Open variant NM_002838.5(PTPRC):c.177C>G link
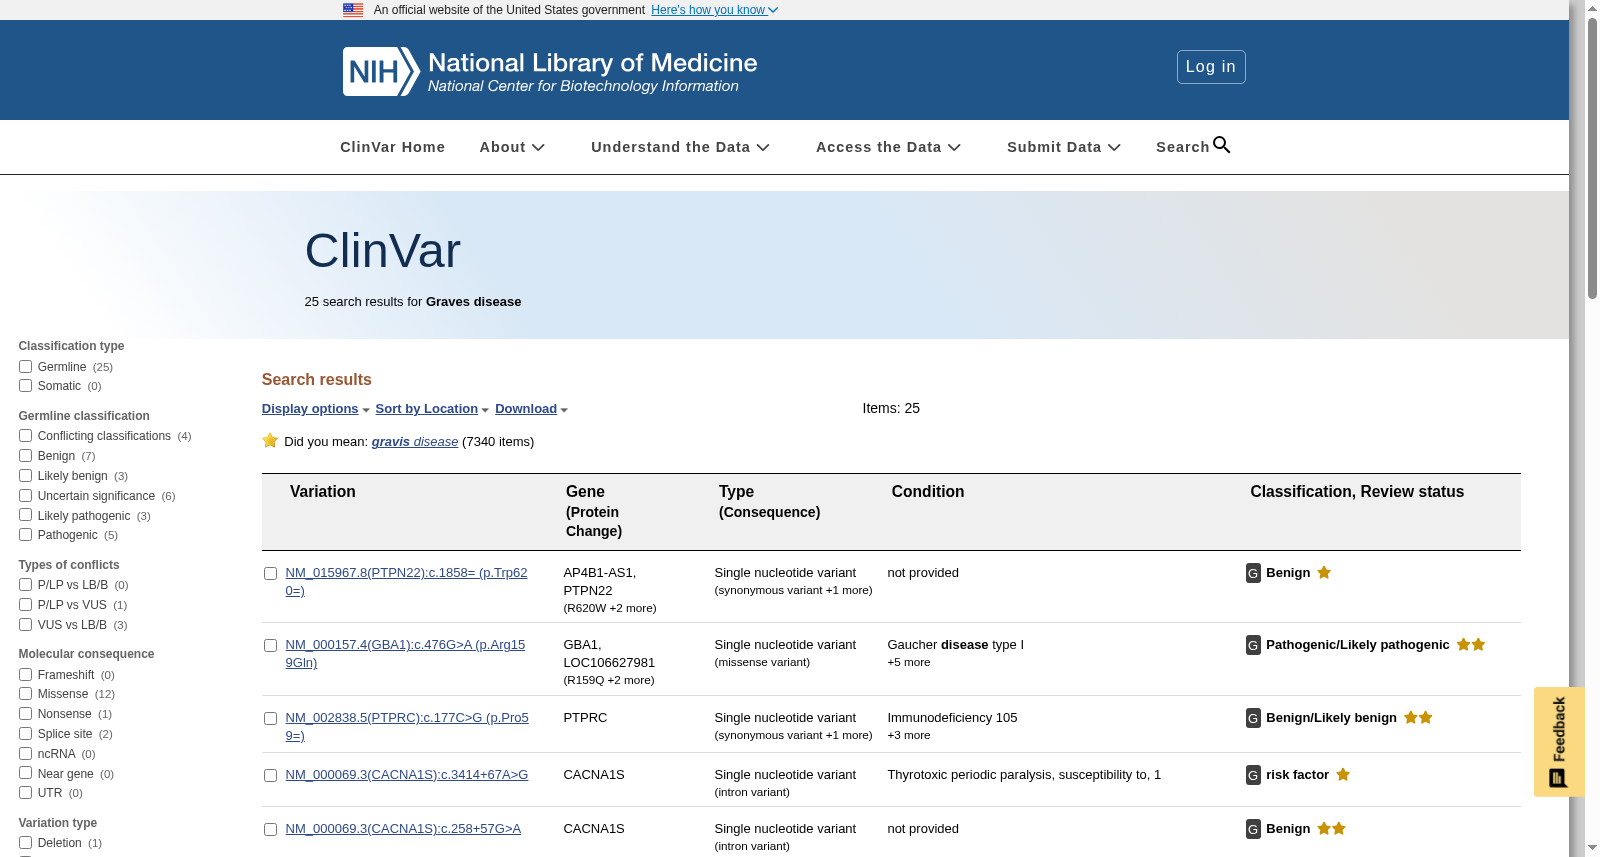The height and width of the screenshot is (857, 1600). coord(407,727)
